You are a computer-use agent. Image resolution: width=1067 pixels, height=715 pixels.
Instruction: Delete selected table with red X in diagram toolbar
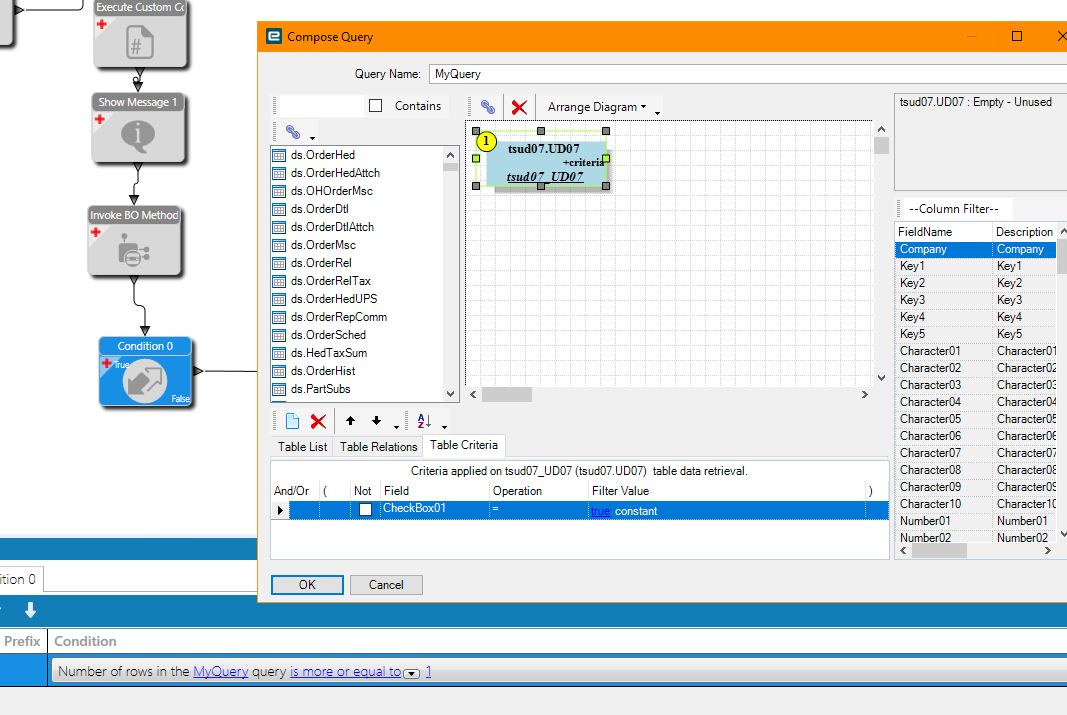click(519, 107)
